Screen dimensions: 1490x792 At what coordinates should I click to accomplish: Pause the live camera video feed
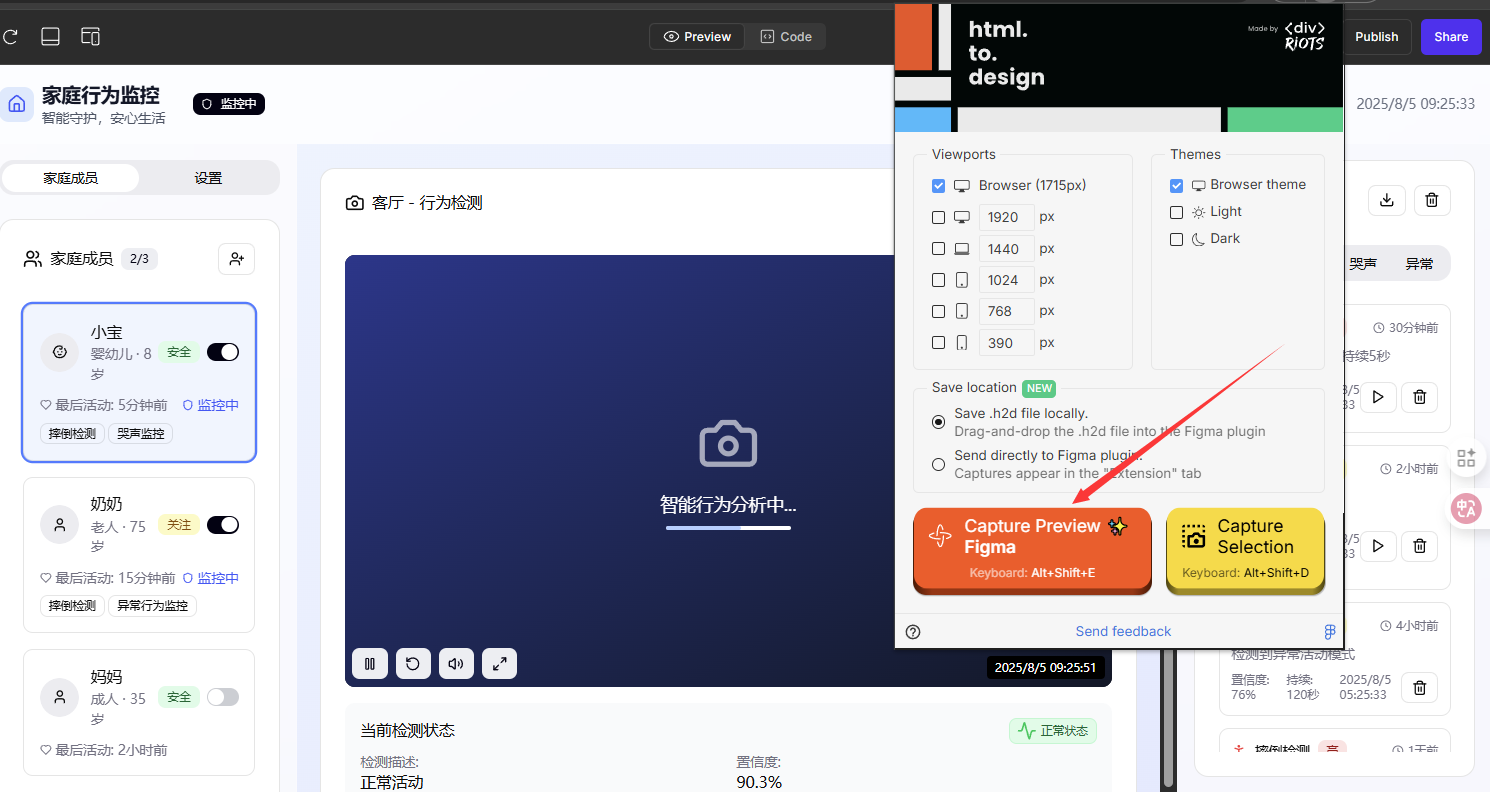pos(369,663)
